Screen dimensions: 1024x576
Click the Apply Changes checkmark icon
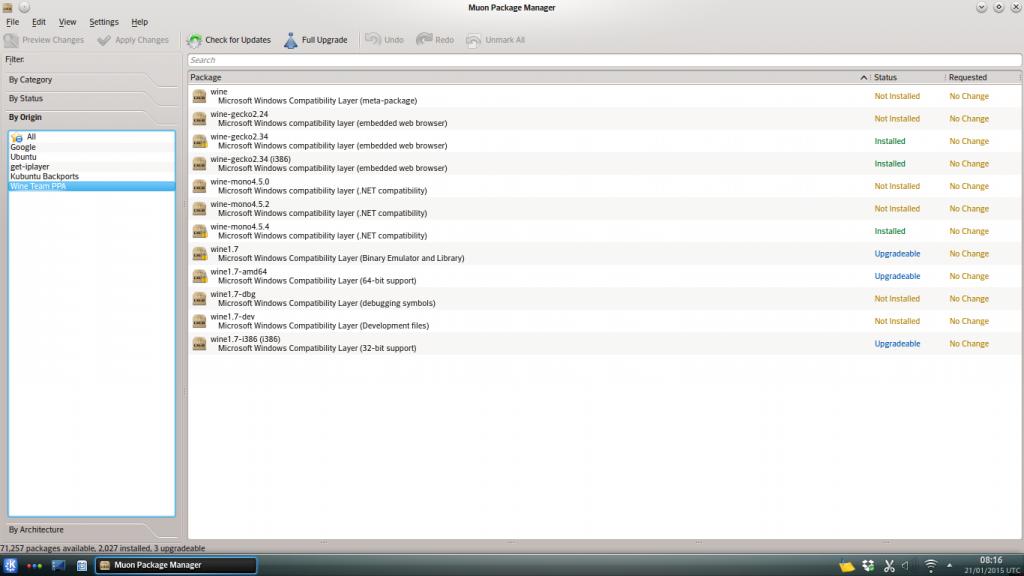click(x=104, y=40)
